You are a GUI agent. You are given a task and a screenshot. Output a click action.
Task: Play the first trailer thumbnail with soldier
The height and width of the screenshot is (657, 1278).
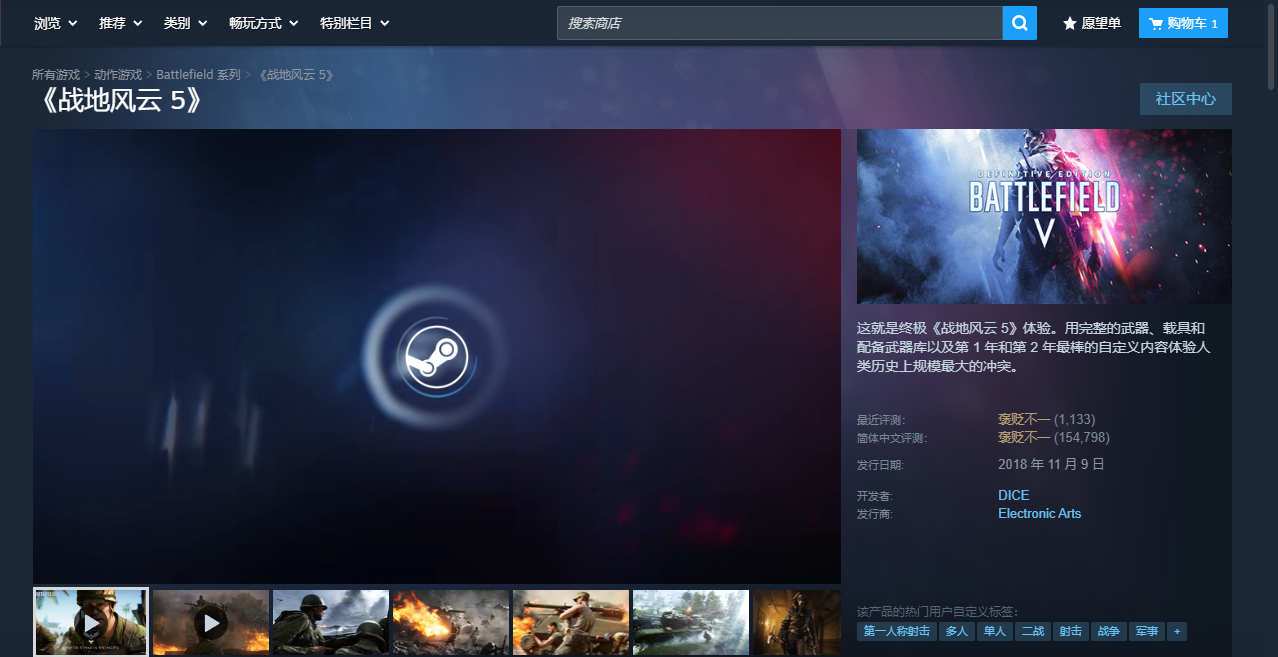(x=91, y=622)
